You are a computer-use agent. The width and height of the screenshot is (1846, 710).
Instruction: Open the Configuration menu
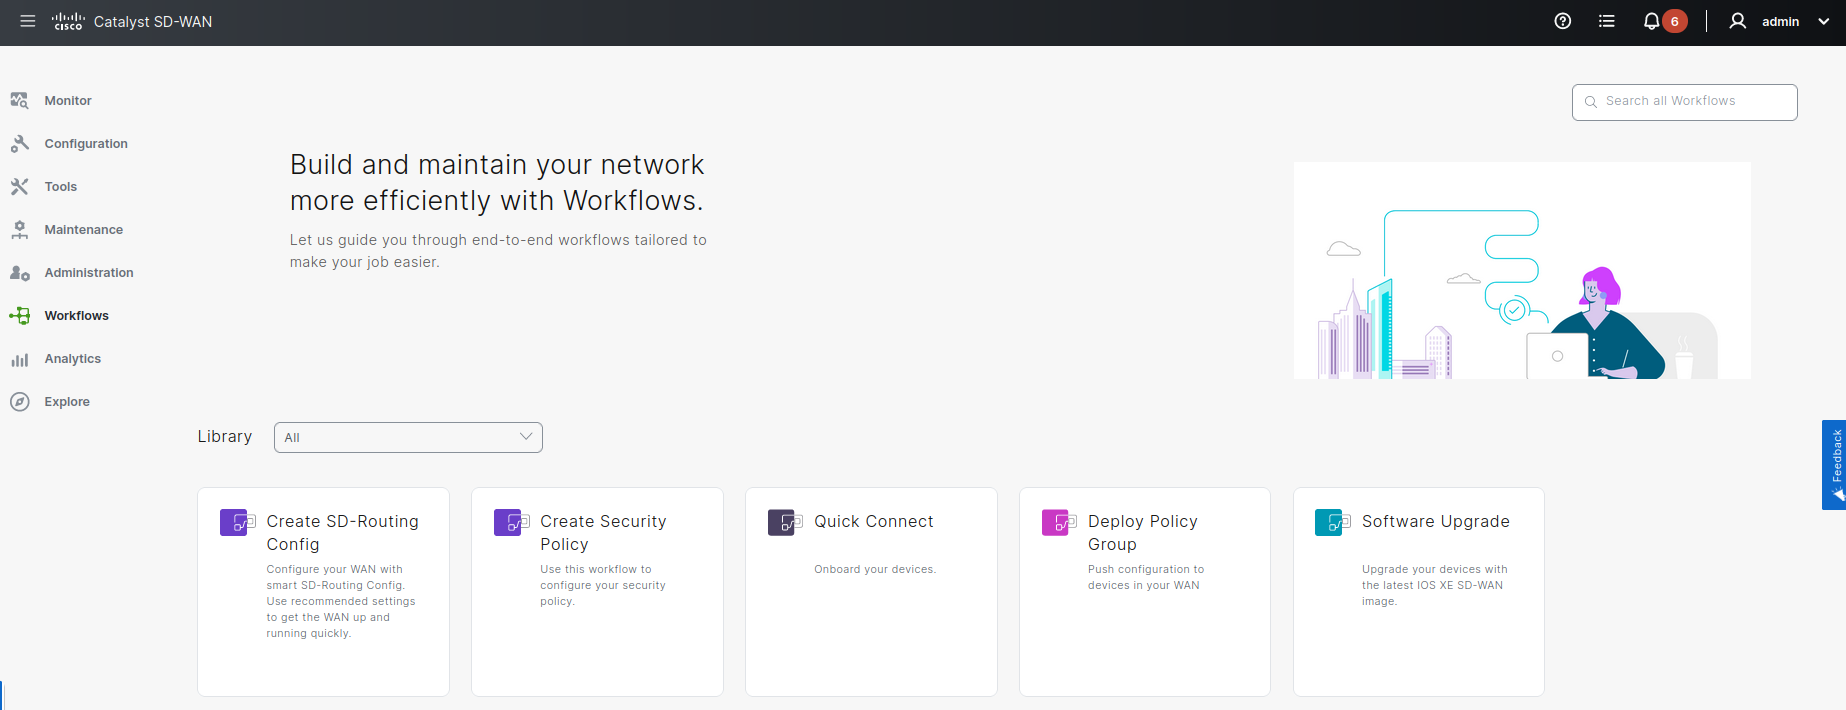[x=86, y=144]
